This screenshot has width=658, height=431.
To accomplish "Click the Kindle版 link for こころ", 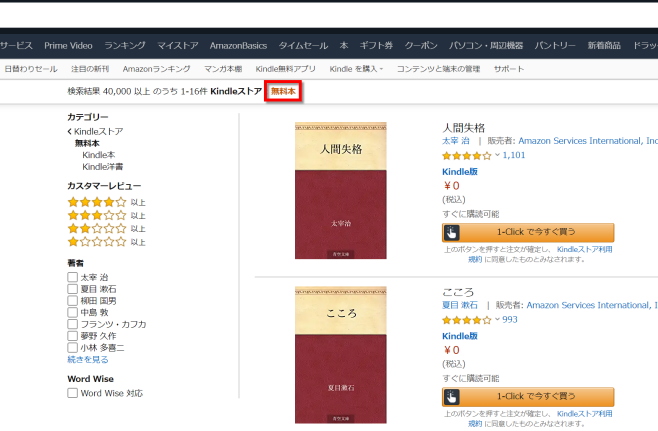I will pos(460,336).
